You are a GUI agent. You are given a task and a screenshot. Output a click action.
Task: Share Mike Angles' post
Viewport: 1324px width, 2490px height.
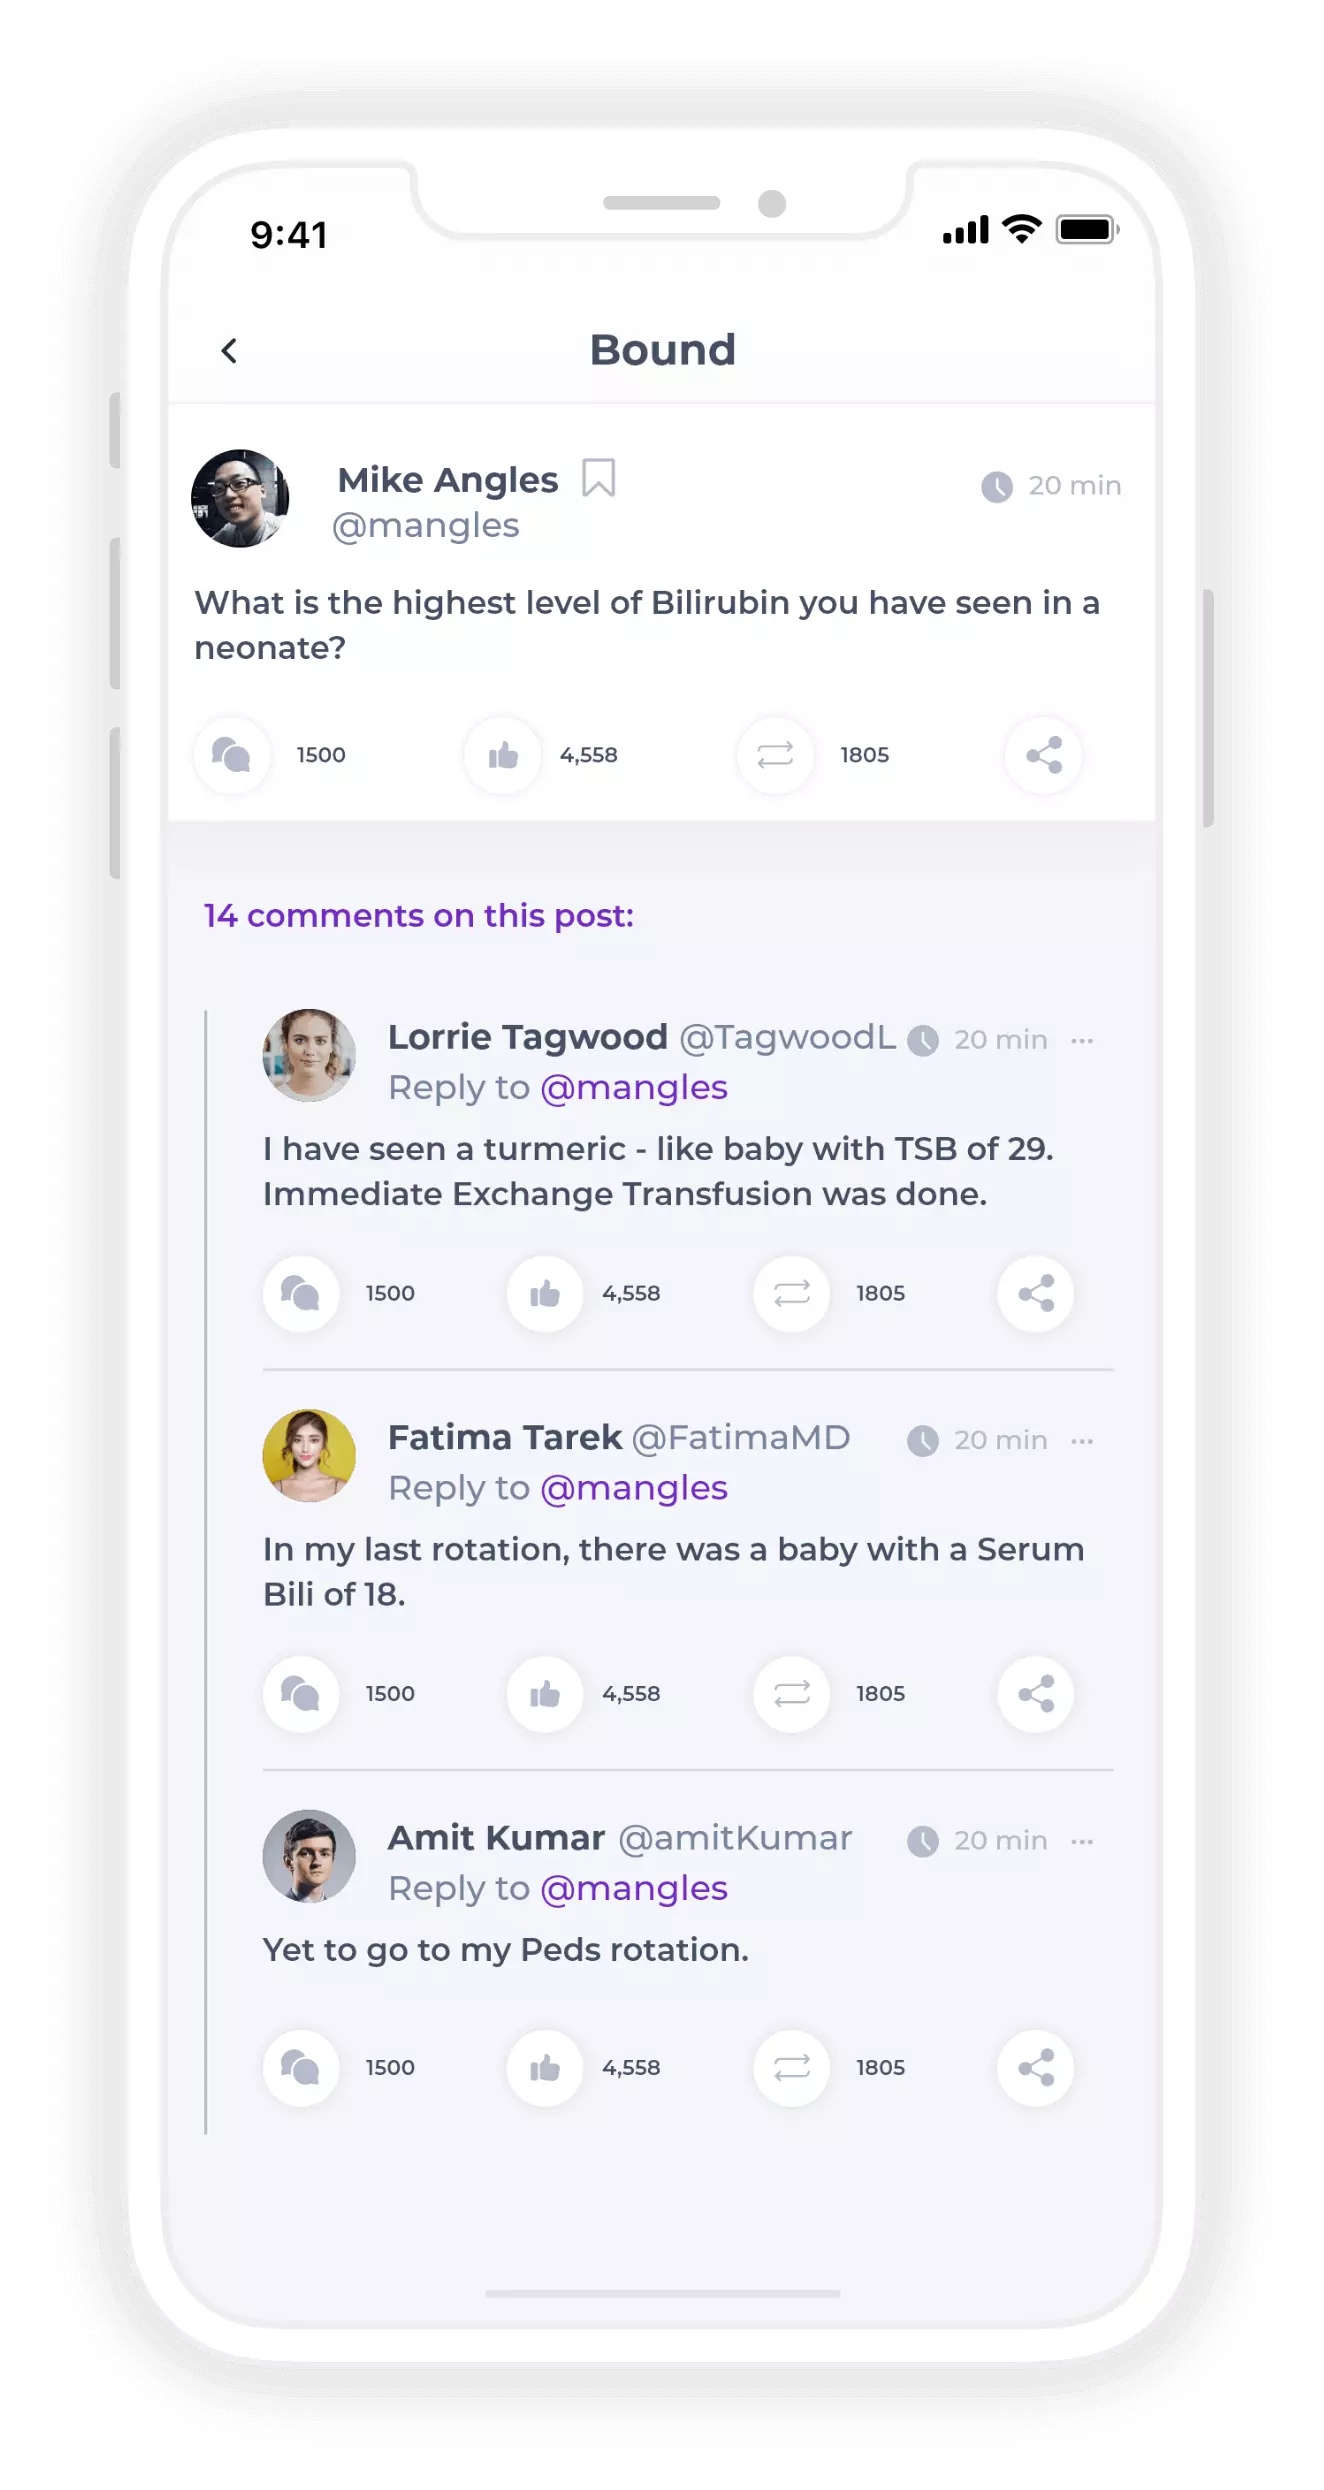(1043, 755)
